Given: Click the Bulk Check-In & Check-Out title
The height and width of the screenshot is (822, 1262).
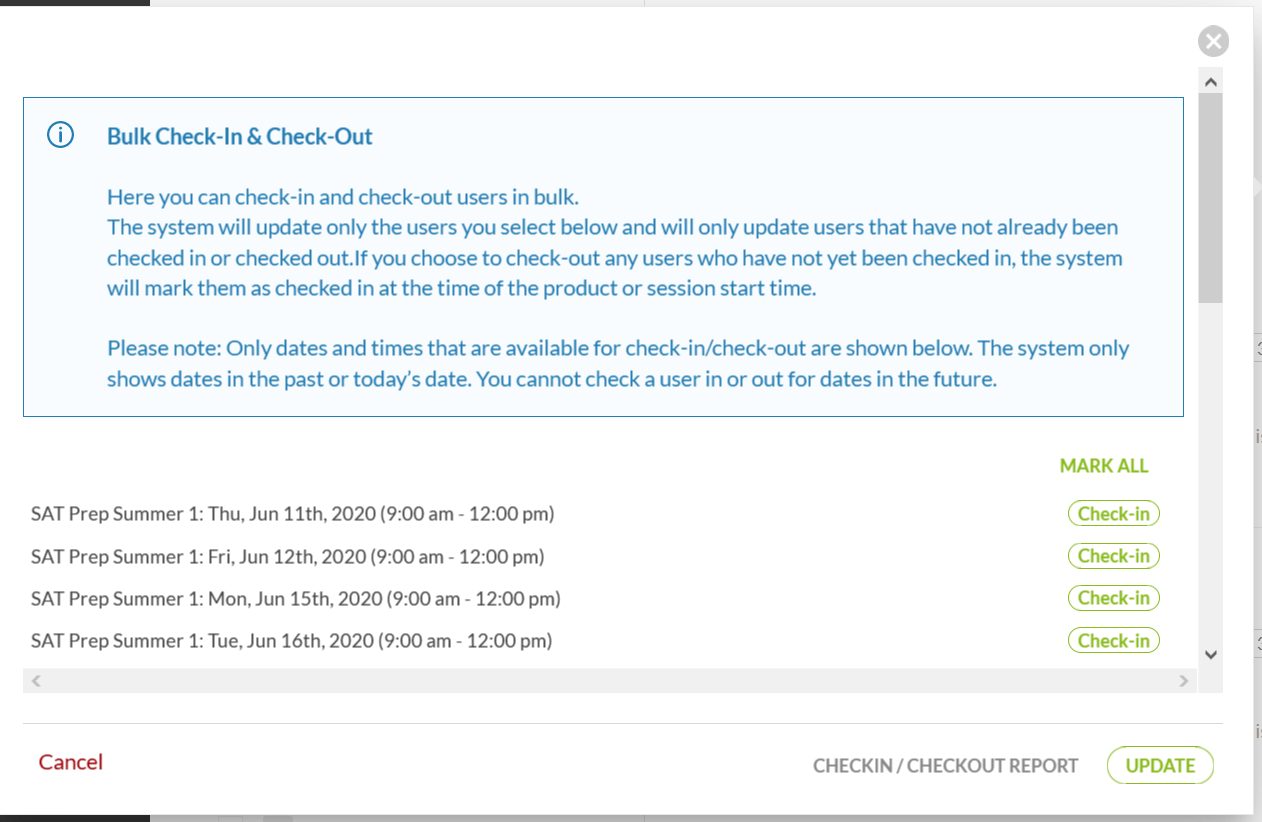Looking at the screenshot, I should [x=239, y=136].
